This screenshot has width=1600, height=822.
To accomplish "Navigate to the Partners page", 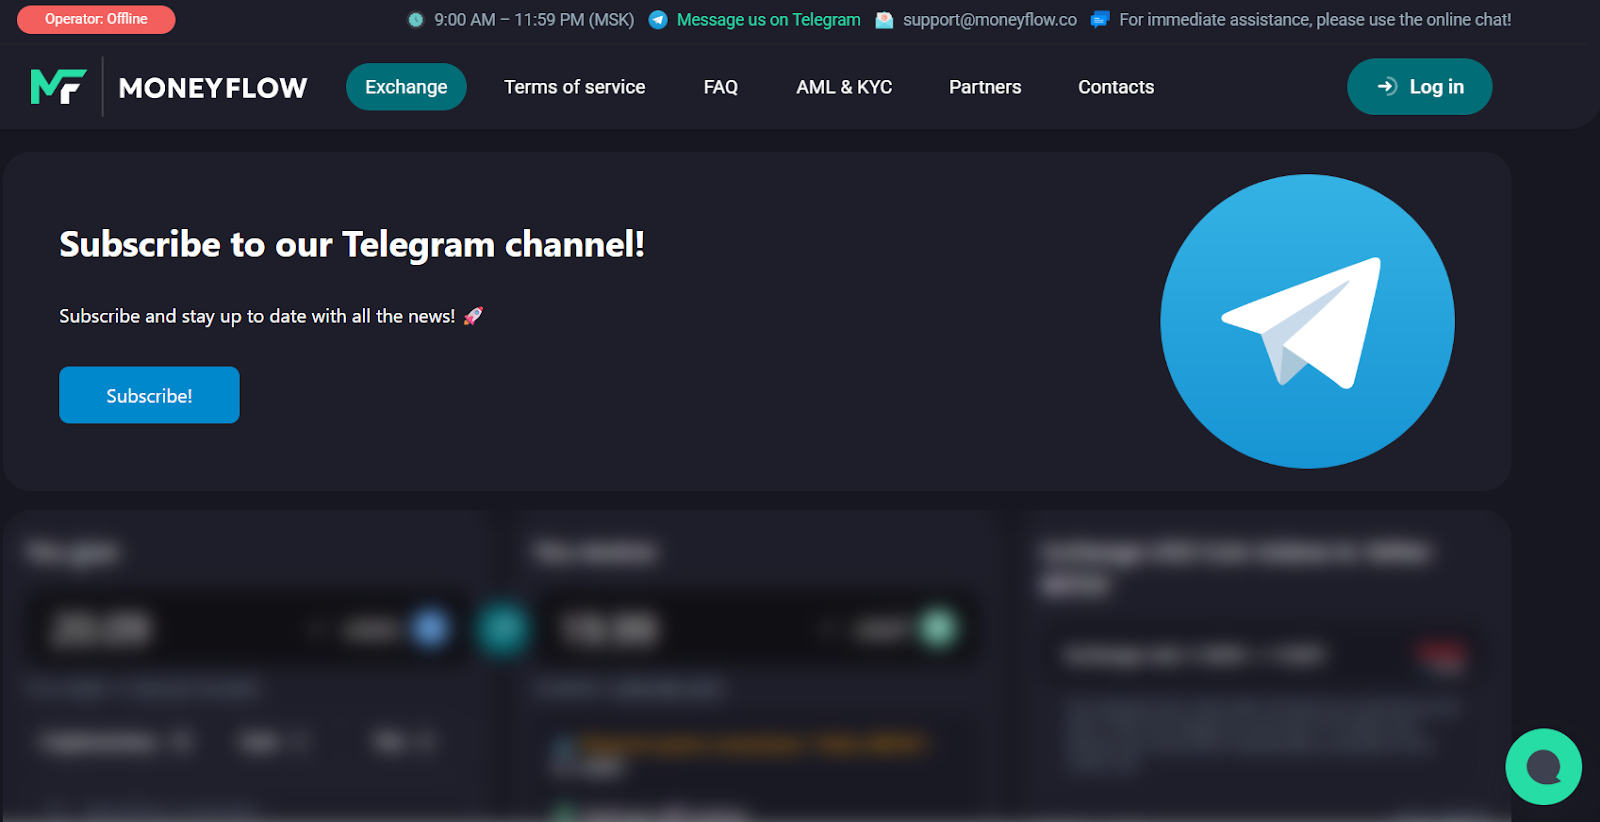I will click(x=985, y=87).
